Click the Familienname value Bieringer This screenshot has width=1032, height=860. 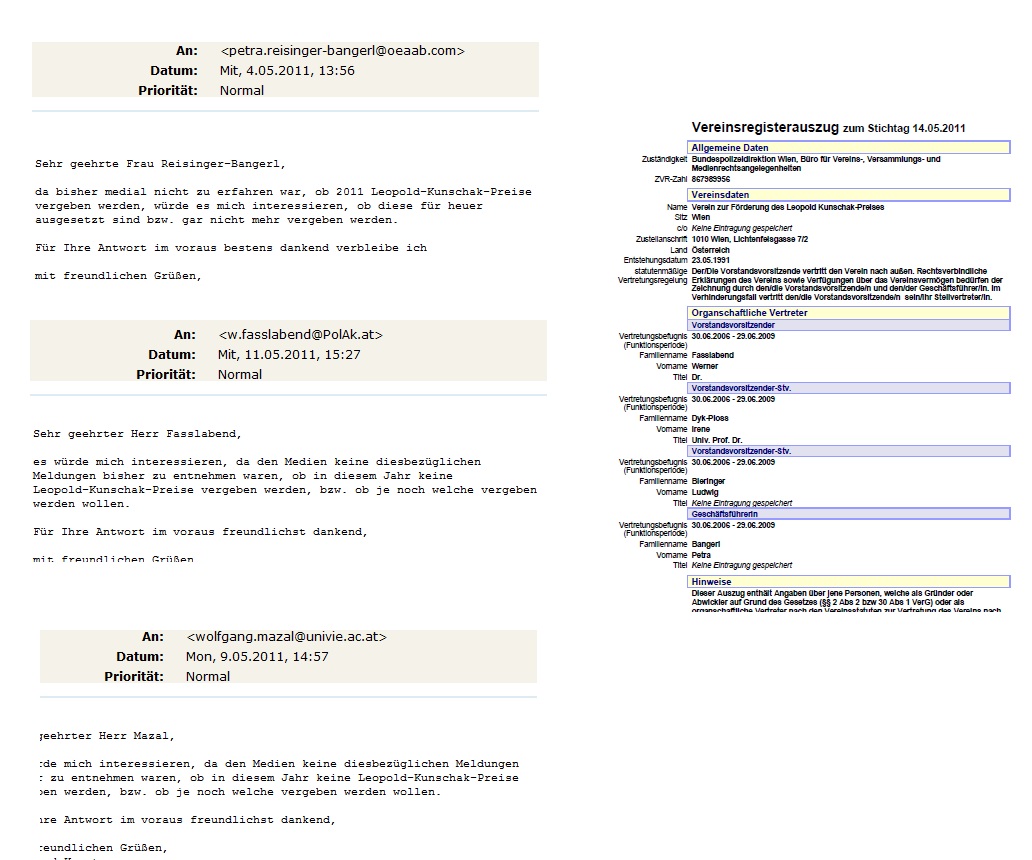click(709, 481)
